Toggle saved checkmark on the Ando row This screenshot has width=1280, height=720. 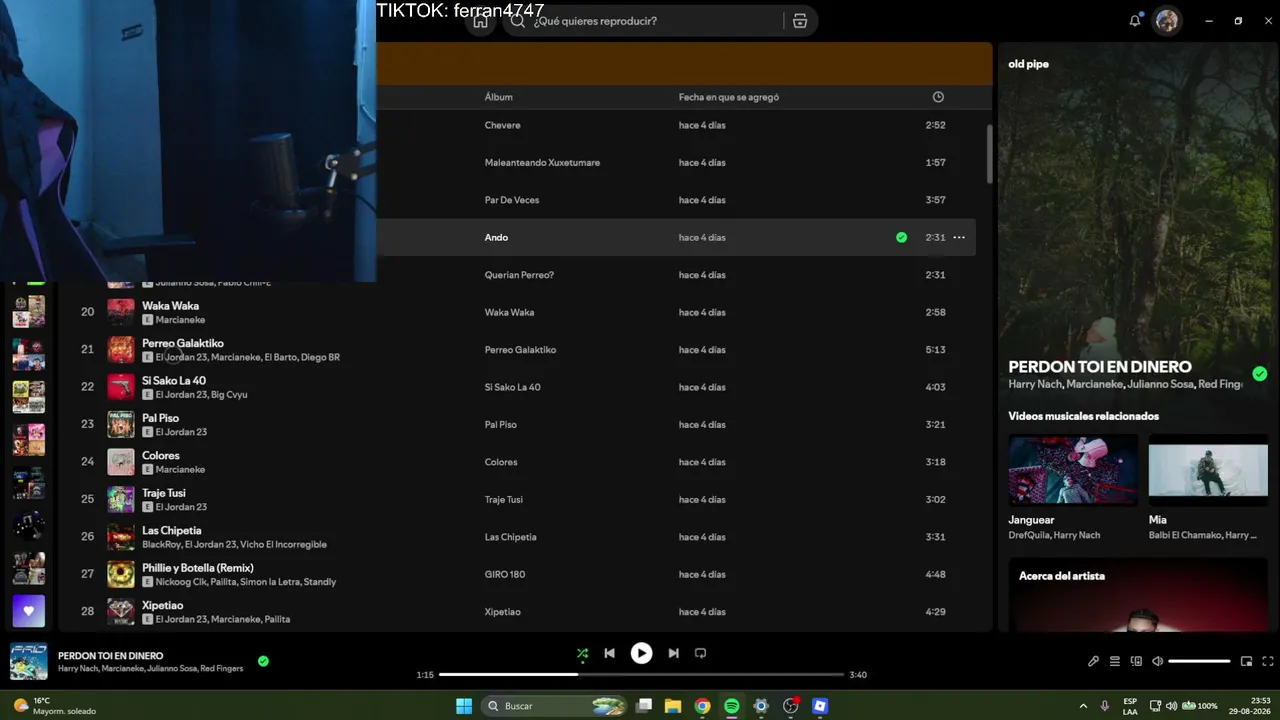pos(902,238)
